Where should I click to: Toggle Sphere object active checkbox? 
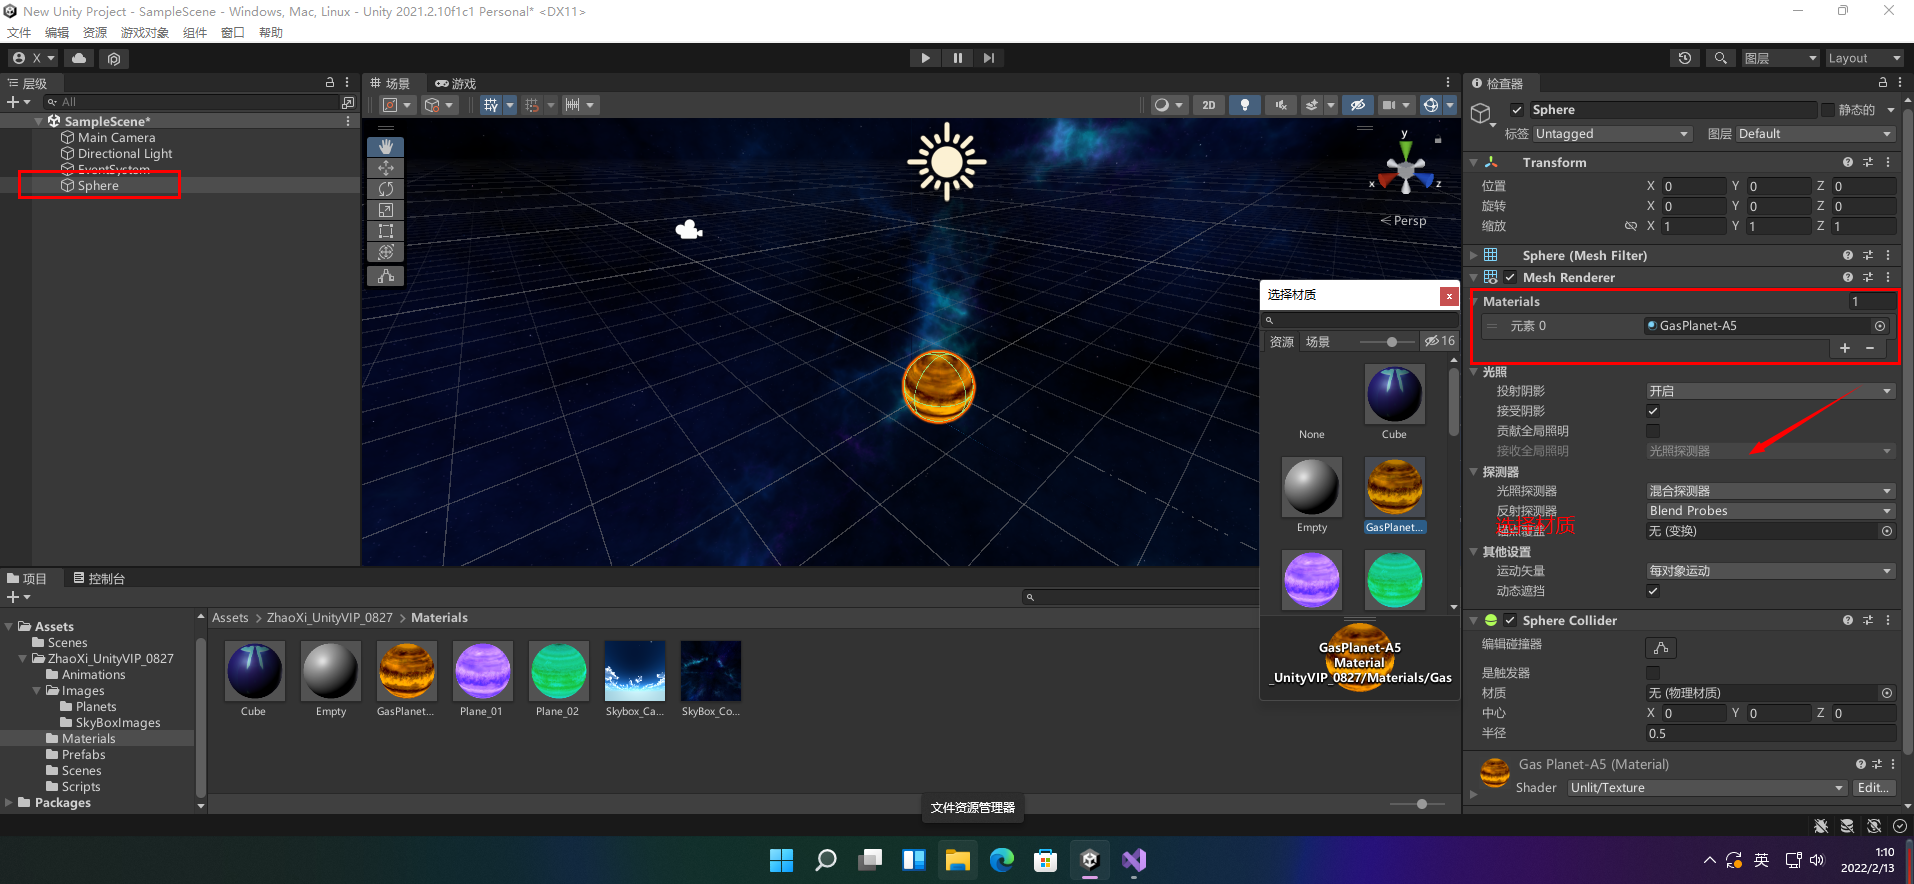point(1517,110)
